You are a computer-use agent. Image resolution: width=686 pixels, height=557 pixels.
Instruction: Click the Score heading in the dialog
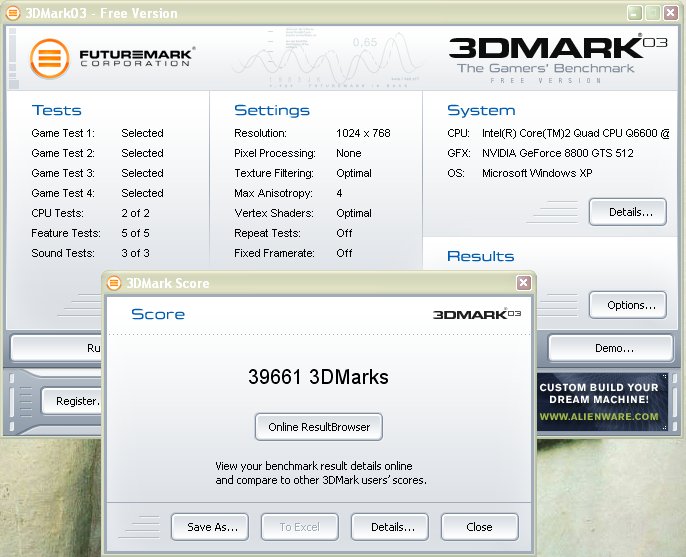click(x=158, y=314)
